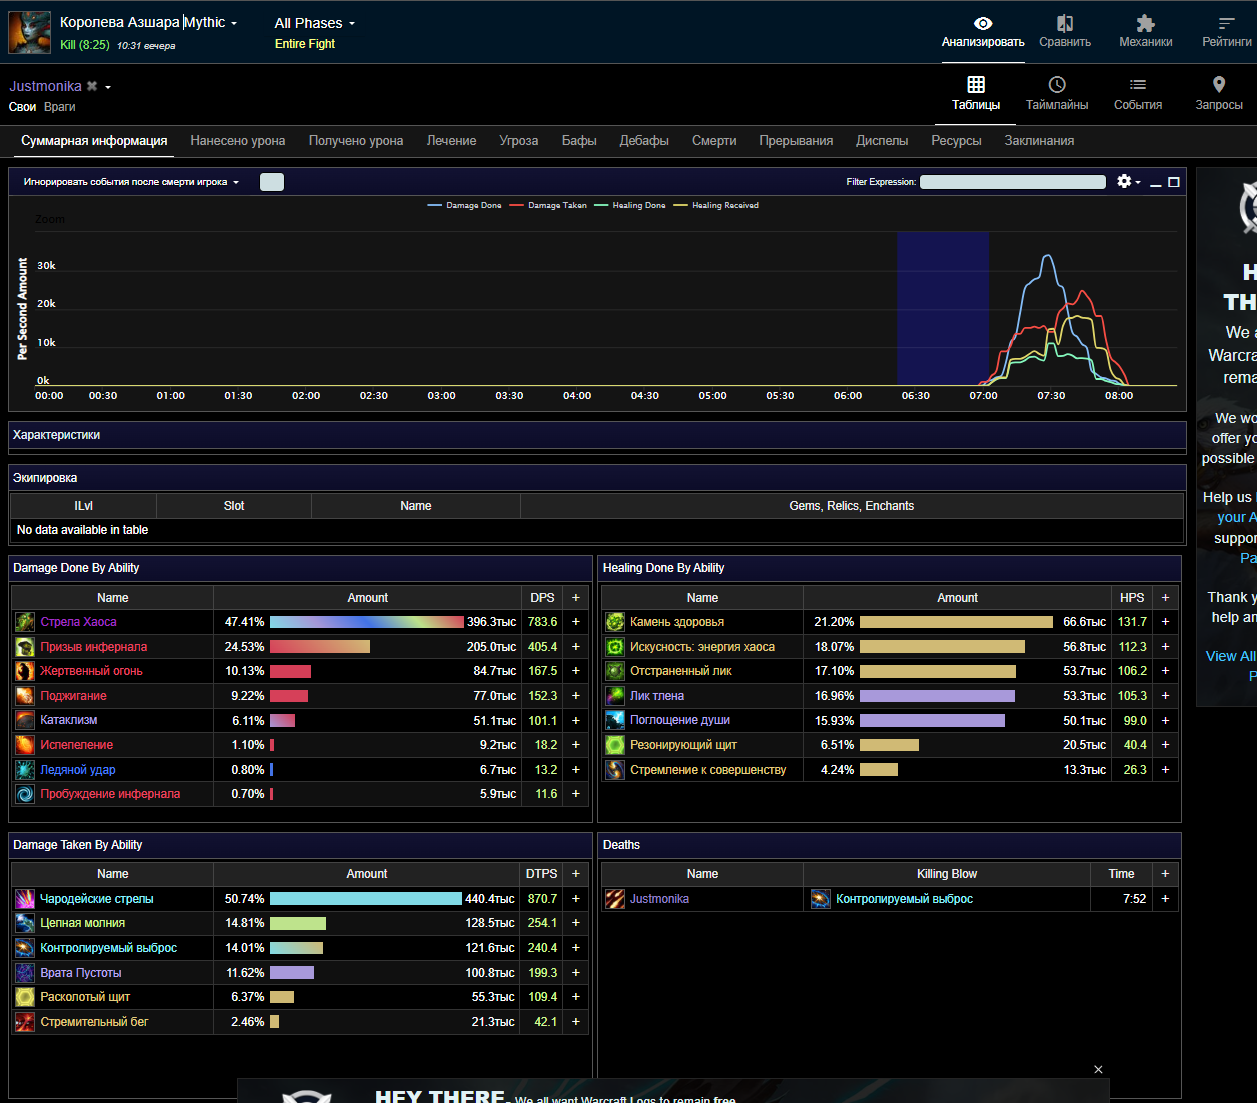This screenshot has width=1257, height=1103.
Task: Open the Рейтинги rankings icon
Action: 1226,31
